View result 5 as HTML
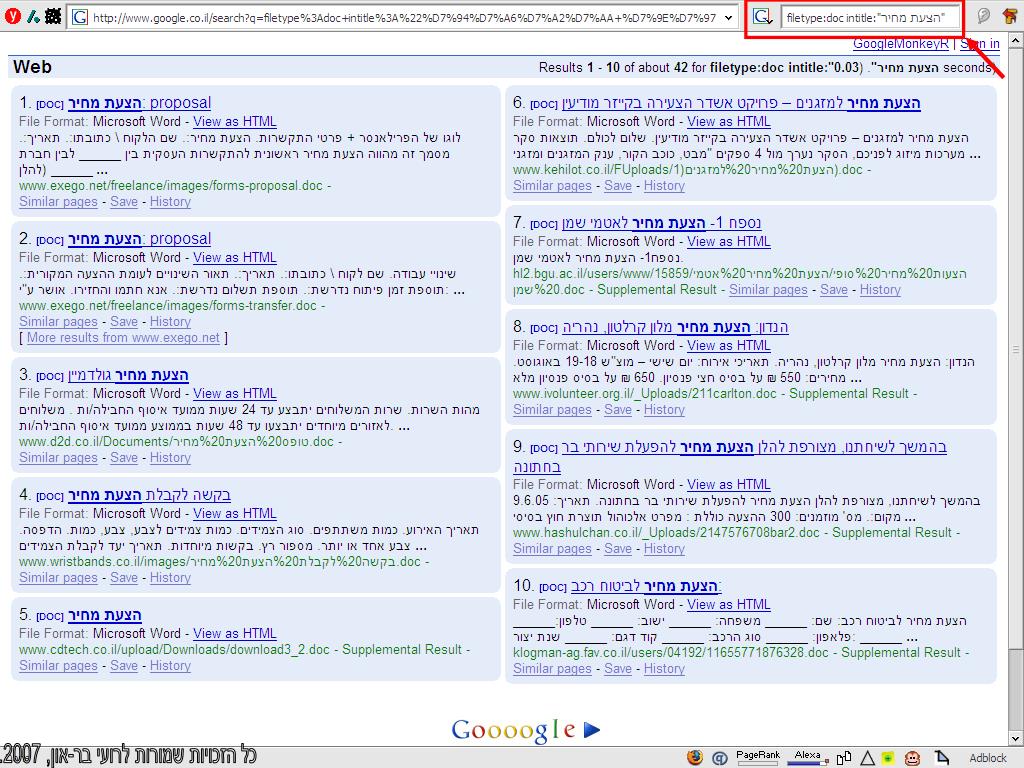This screenshot has width=1024, height=768. (234, 633)
